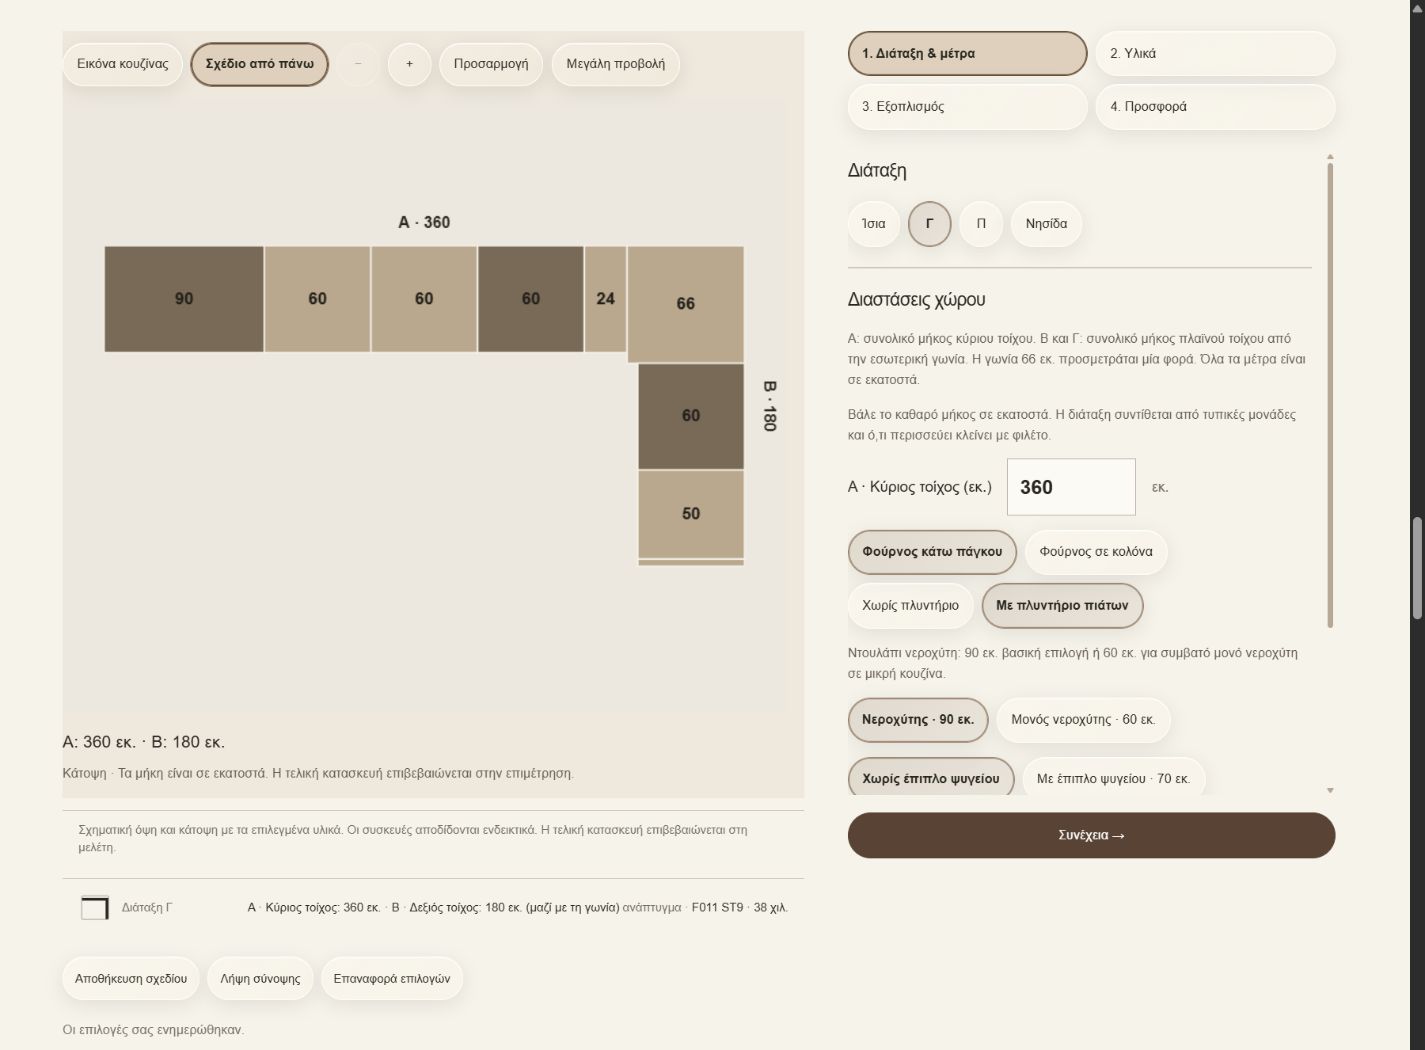
Task: Select the Σχέδιο από πάνω view
Action: [260, 64]
